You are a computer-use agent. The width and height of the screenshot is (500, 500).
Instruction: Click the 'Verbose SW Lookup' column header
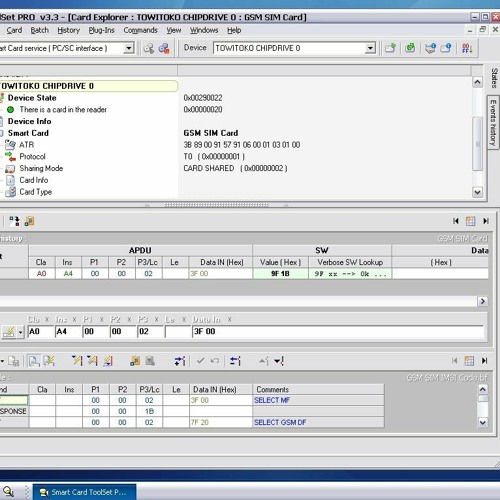pyautogui.click(x=350, y=262)
